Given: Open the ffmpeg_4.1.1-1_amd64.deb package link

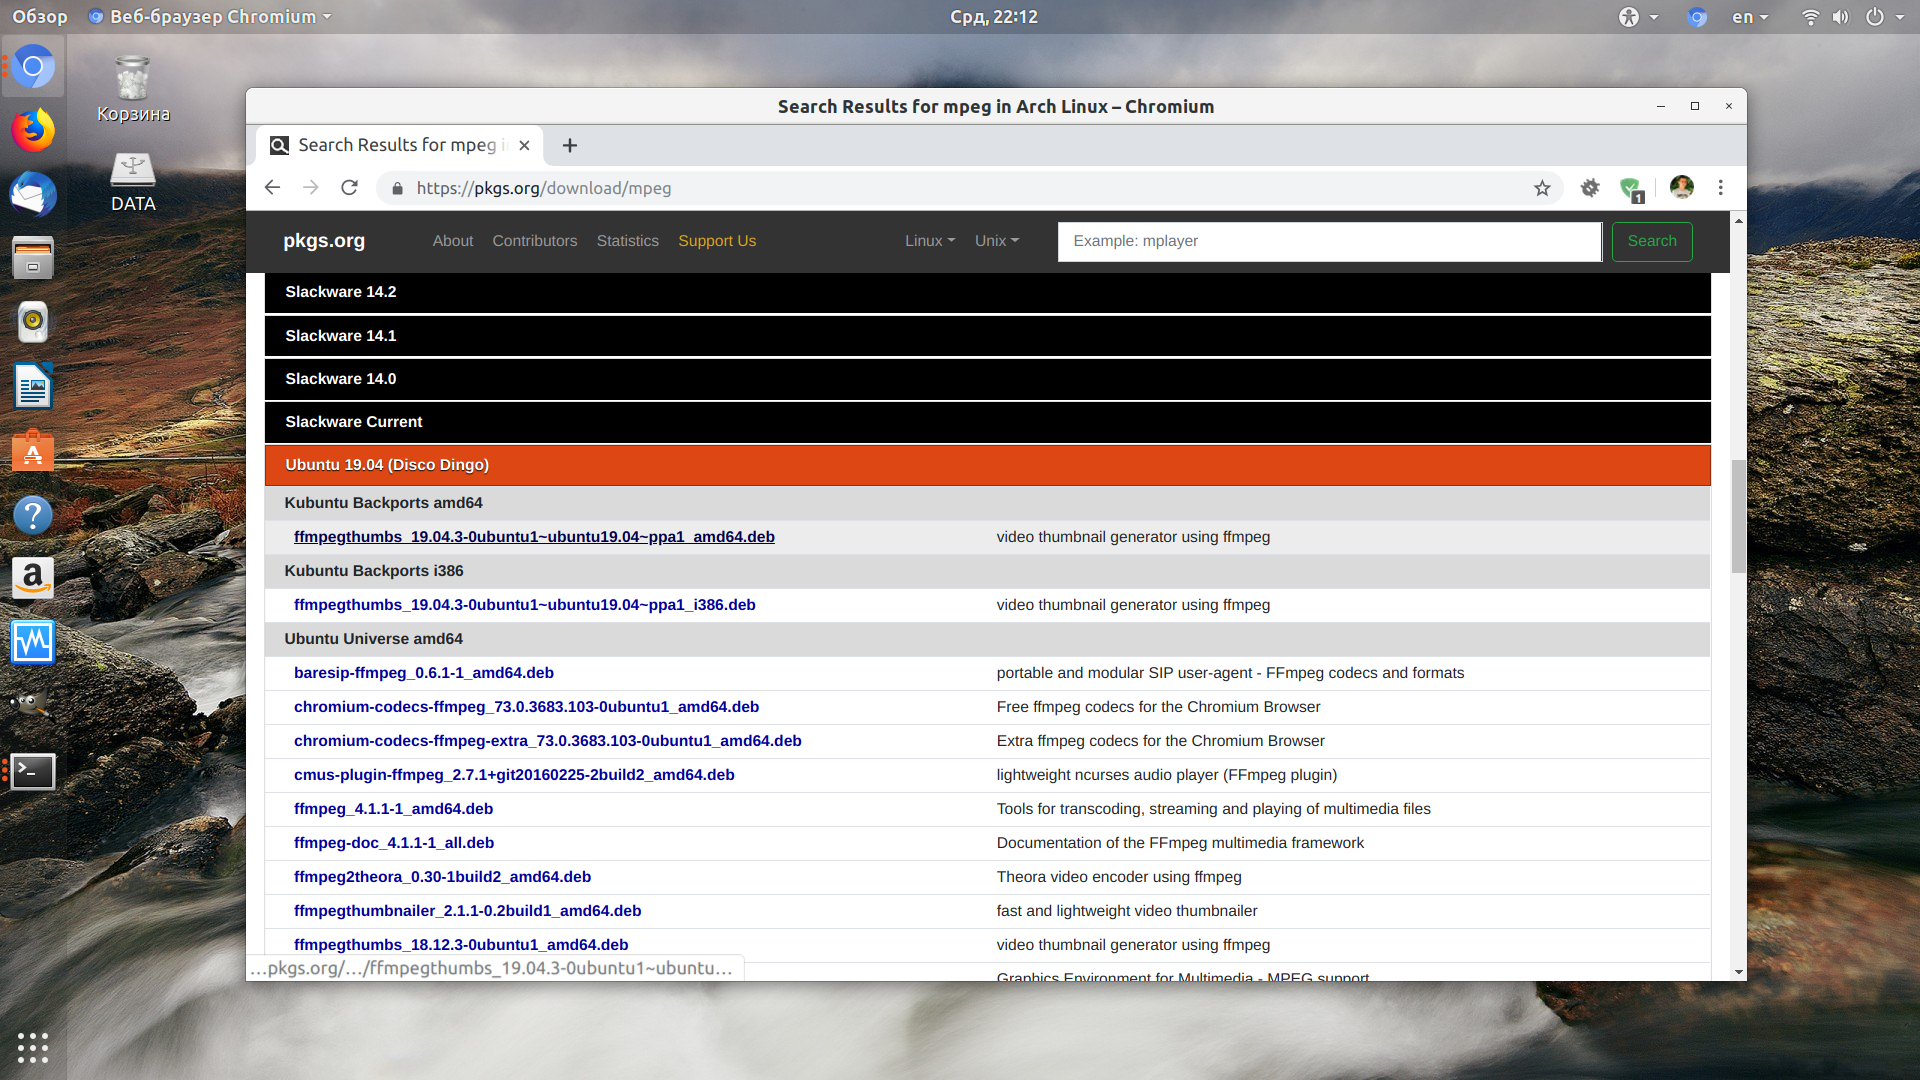Looking at the screenshot, I should coord(393,809).
